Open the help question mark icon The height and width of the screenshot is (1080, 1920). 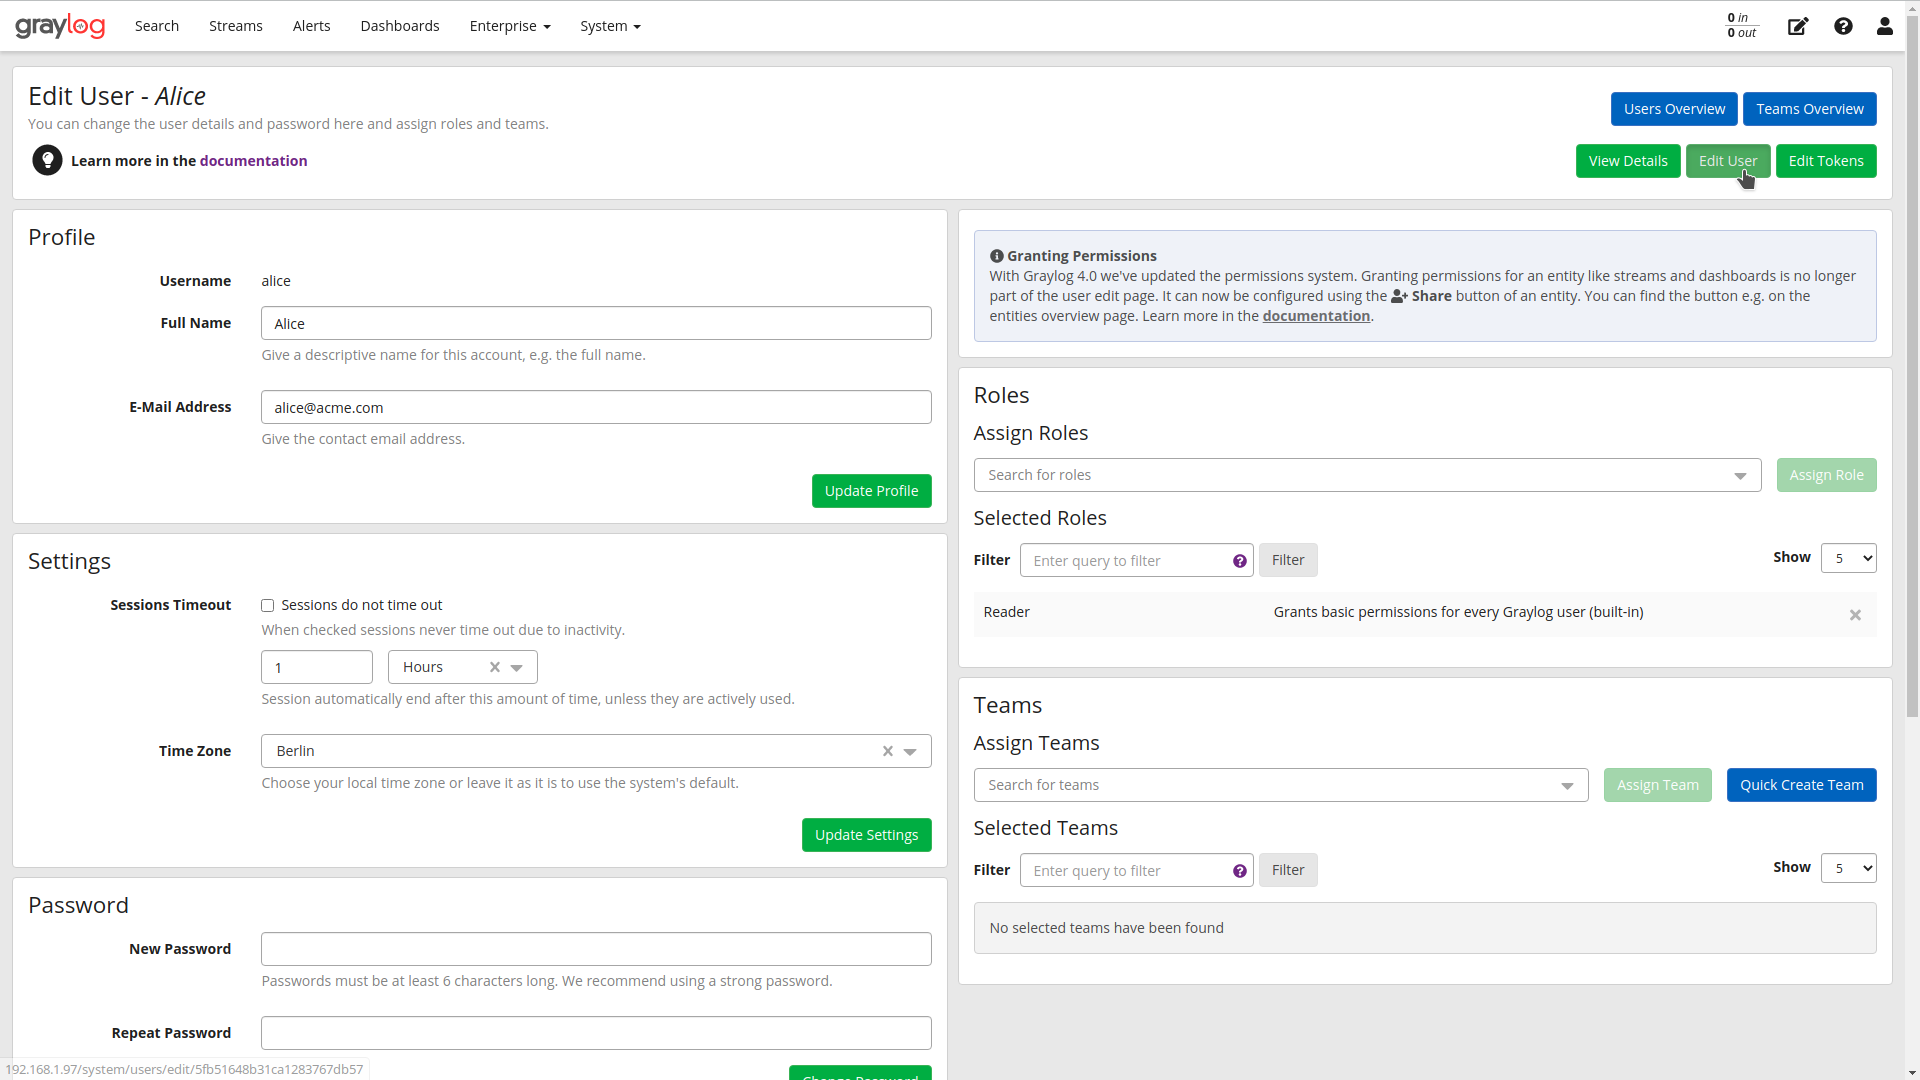coord(1843,26)
